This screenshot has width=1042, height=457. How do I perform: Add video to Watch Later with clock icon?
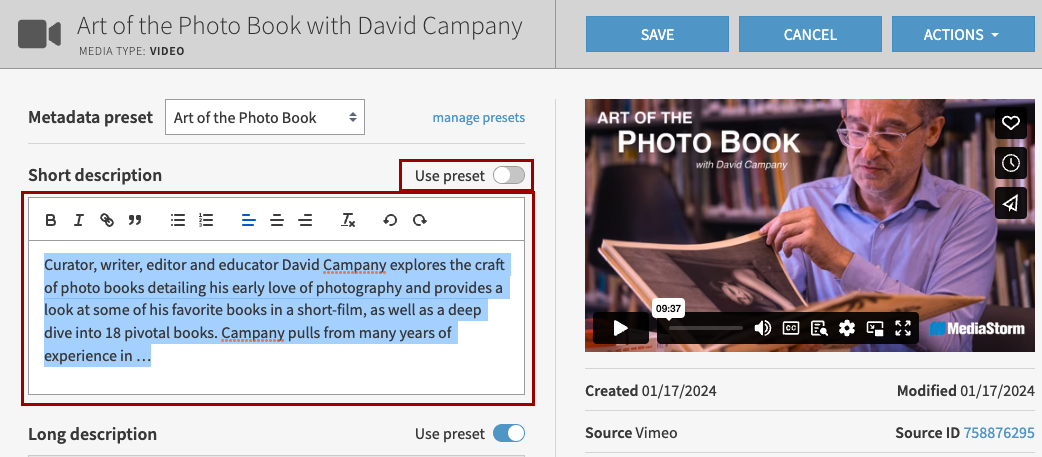click(1010, 163)
